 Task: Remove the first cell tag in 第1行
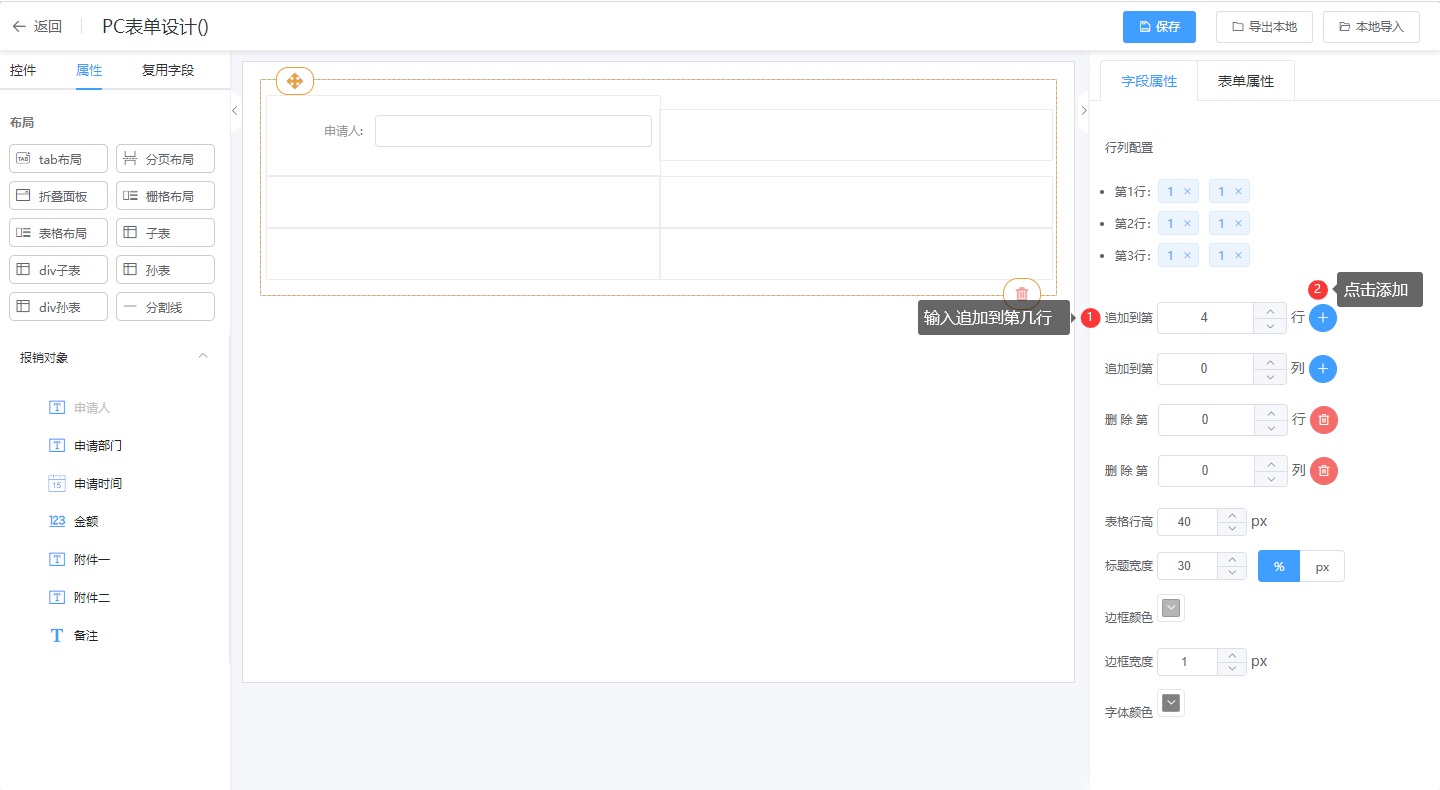click(1187, 192)
